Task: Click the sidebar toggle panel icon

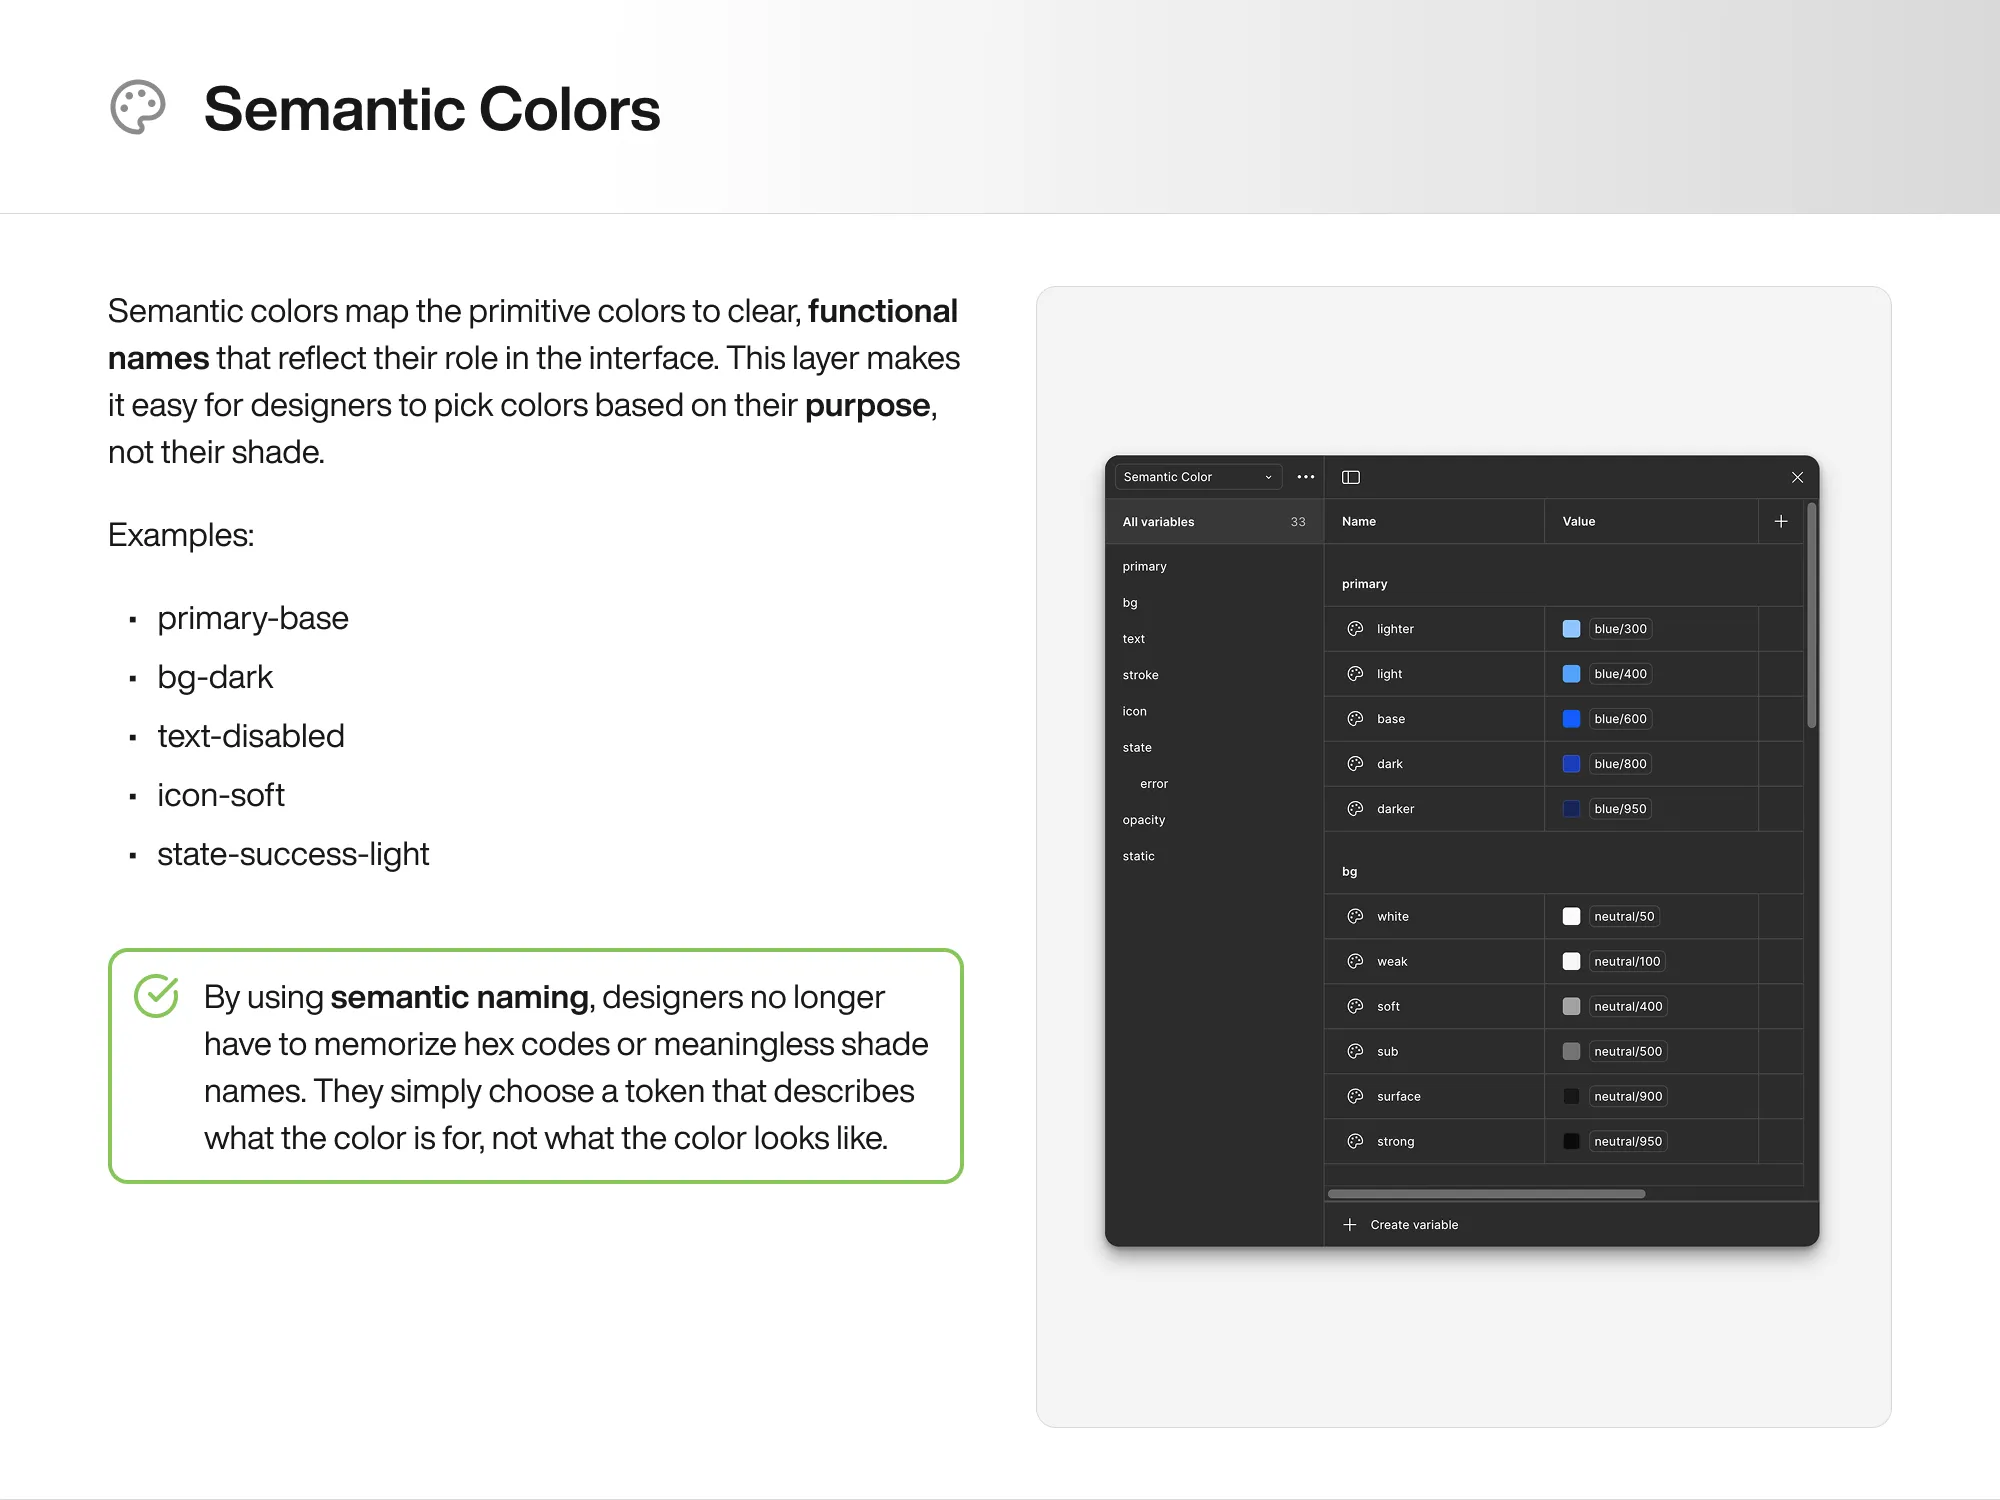Action: pos(1350,477)
